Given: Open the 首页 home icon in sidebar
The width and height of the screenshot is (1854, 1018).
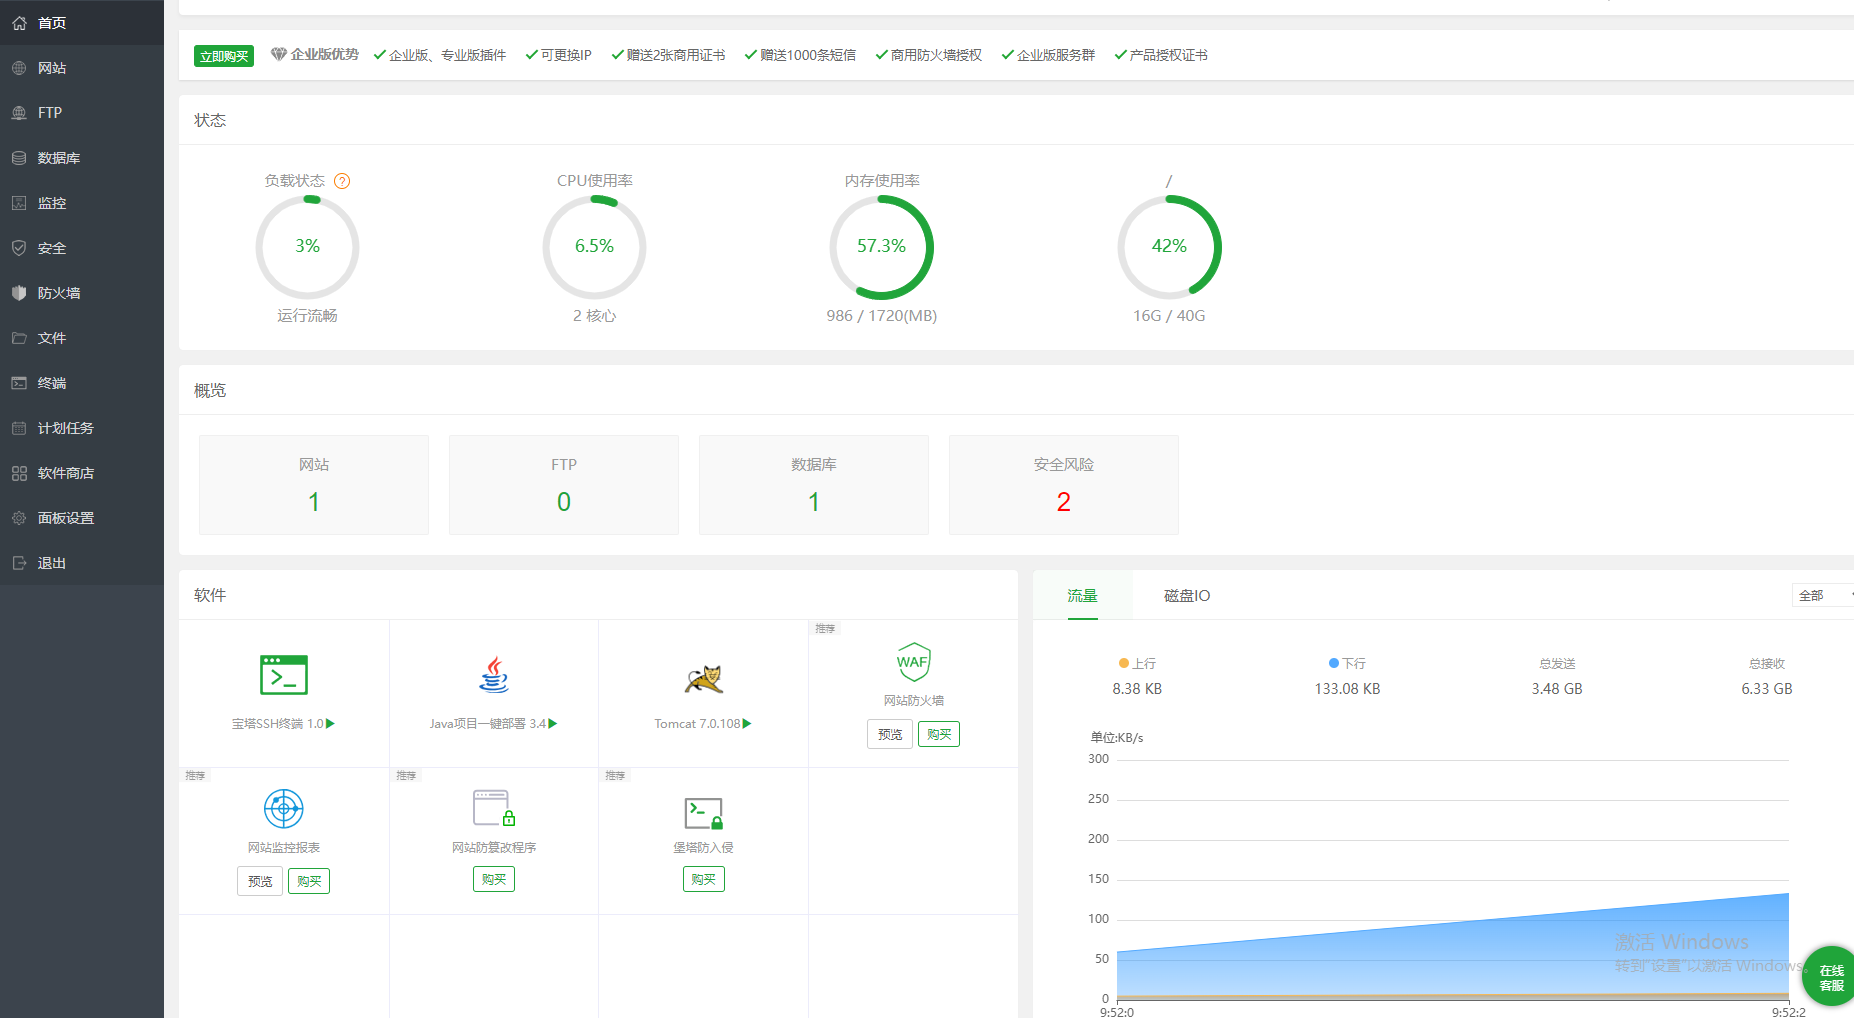Looking at the screenshot, I should click(x=19, y=23).
